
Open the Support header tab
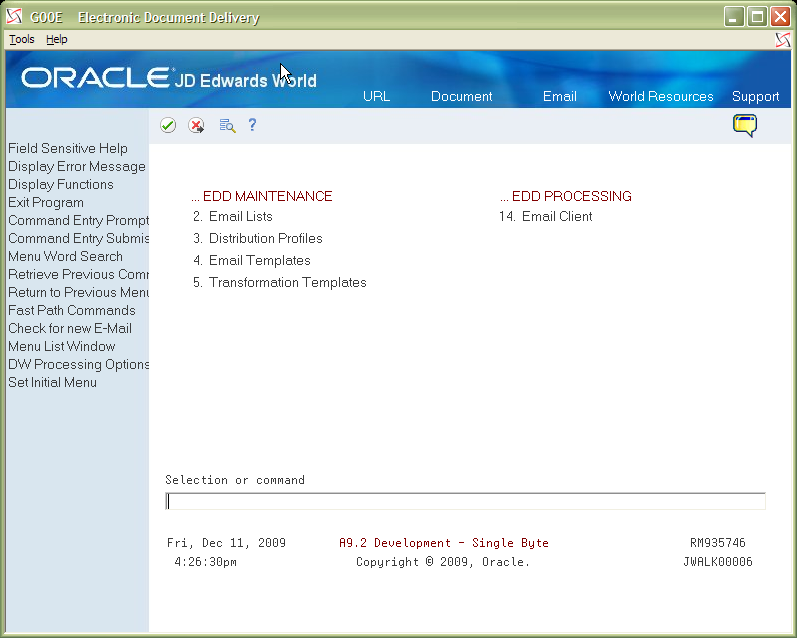[x=755, y=97]
